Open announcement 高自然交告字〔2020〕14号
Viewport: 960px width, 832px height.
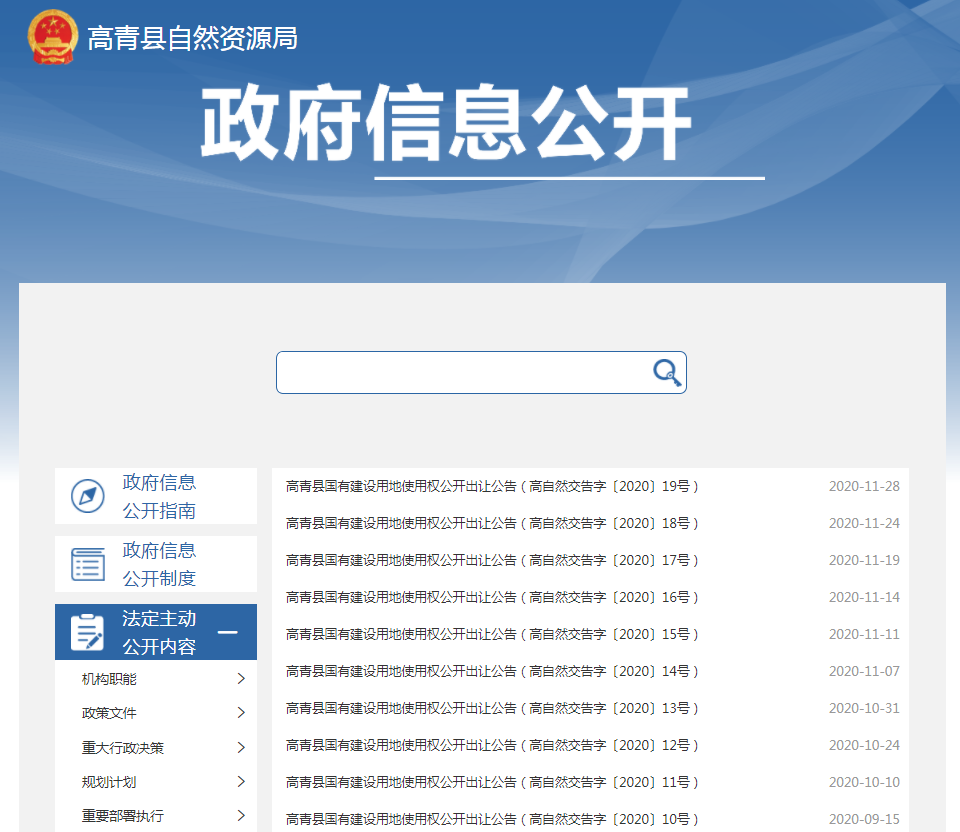[x=492, y=671]
